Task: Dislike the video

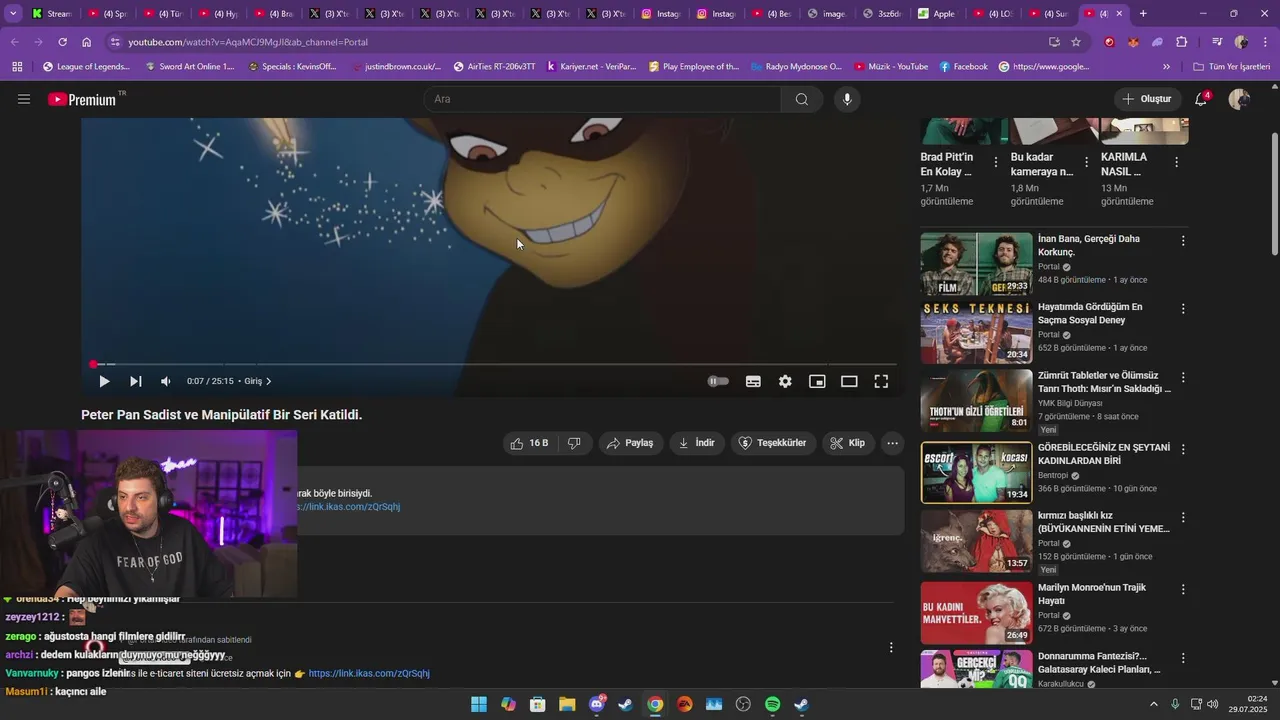Action: [574, 443]
